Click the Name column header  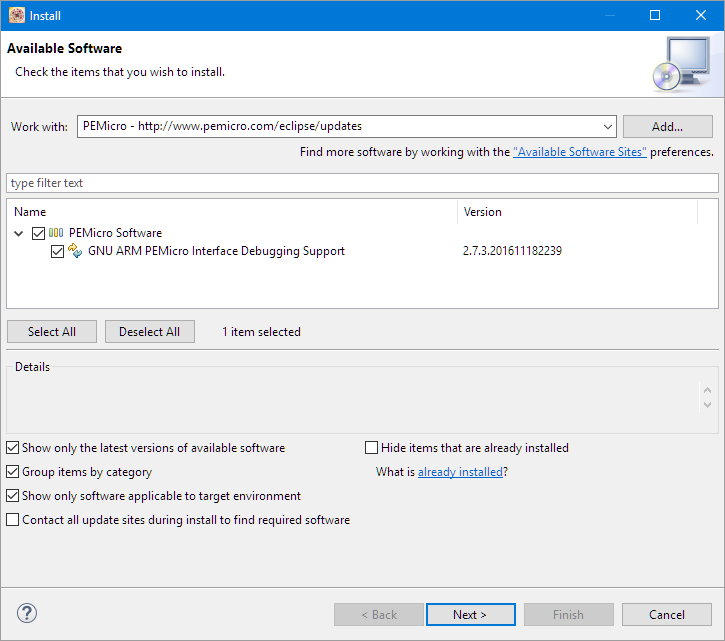click(30, 212)
